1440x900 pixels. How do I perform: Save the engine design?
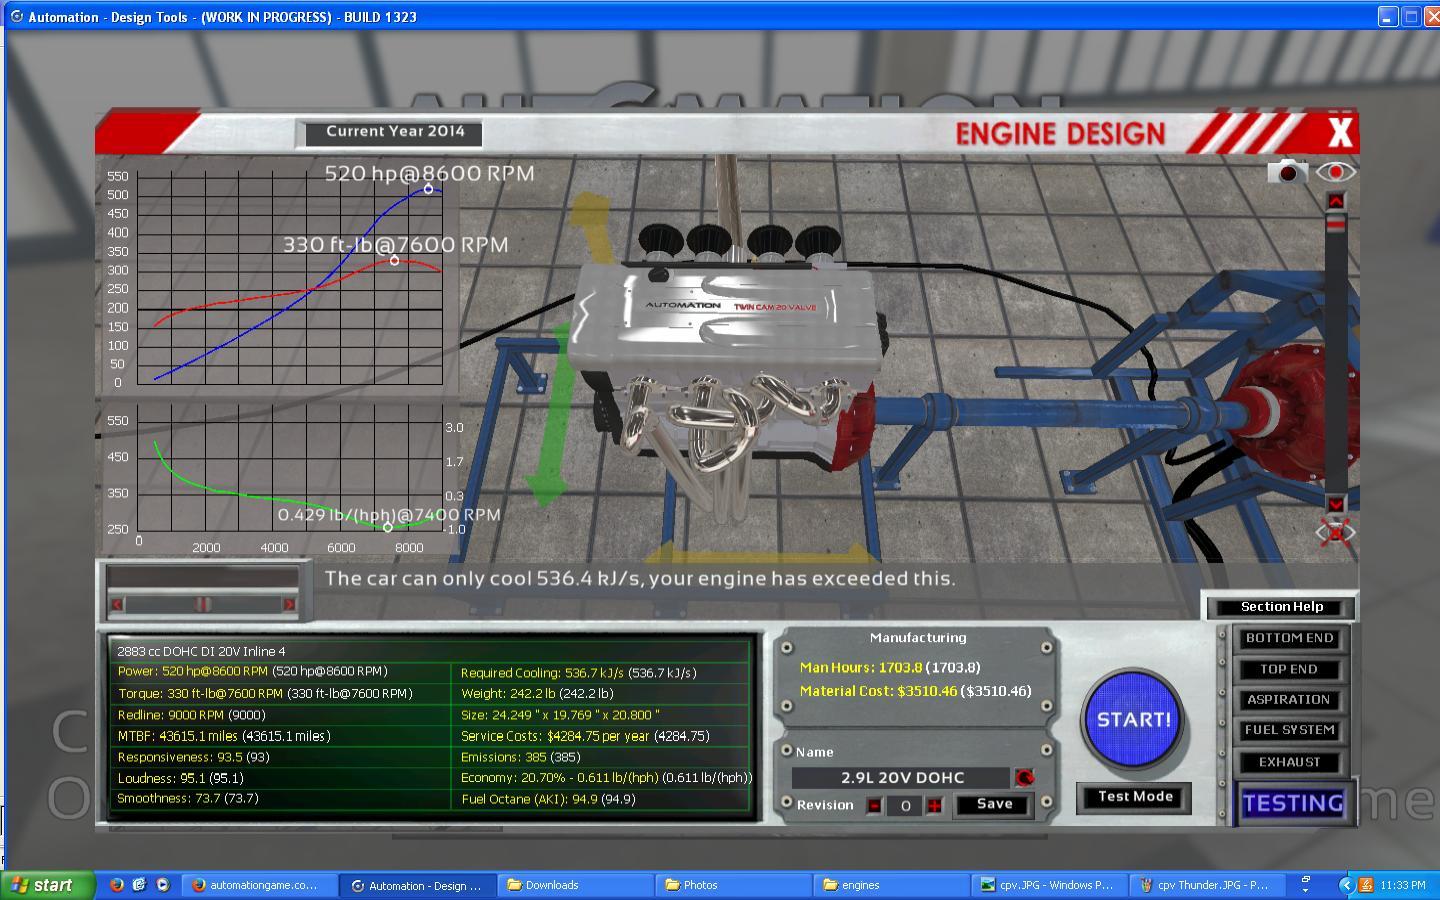(993, 804)
